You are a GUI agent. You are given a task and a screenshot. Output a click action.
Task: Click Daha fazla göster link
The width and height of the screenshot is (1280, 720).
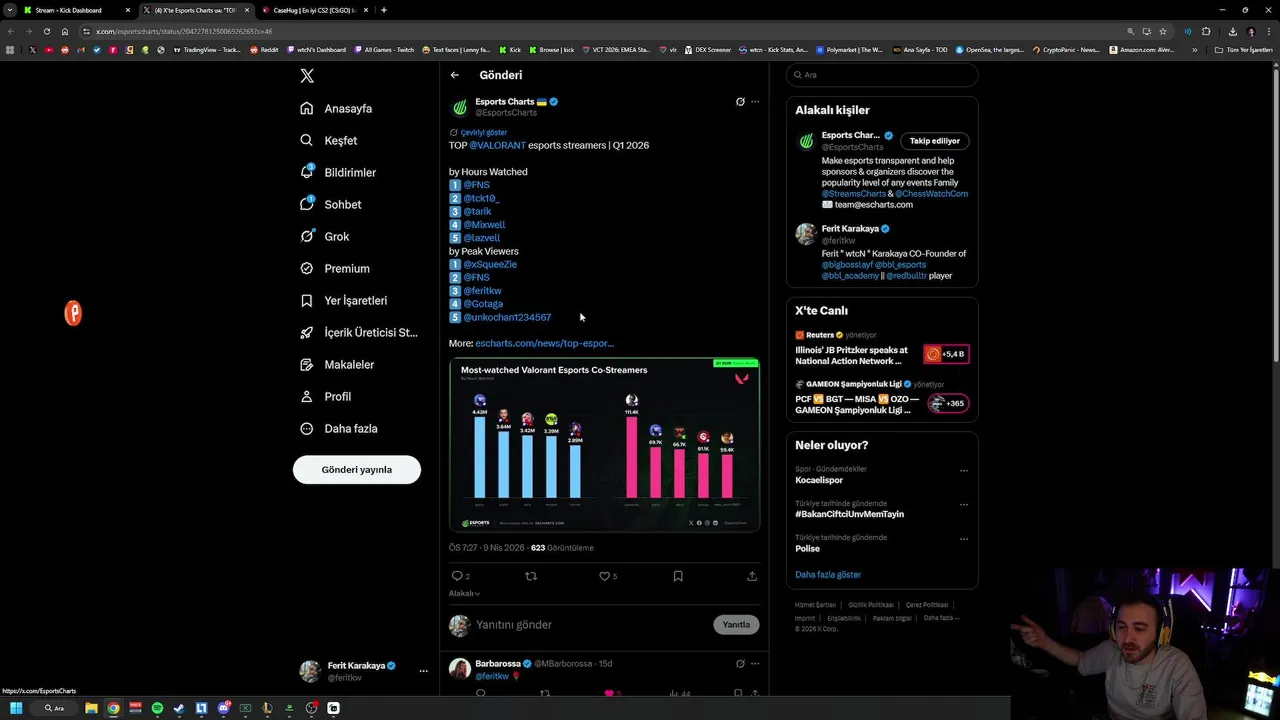click(828, 575)
